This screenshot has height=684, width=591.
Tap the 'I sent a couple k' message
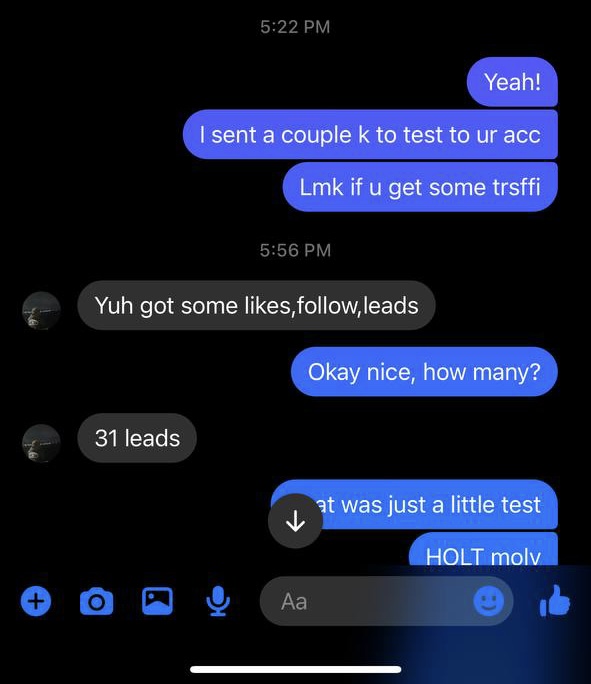click(370, 134)
